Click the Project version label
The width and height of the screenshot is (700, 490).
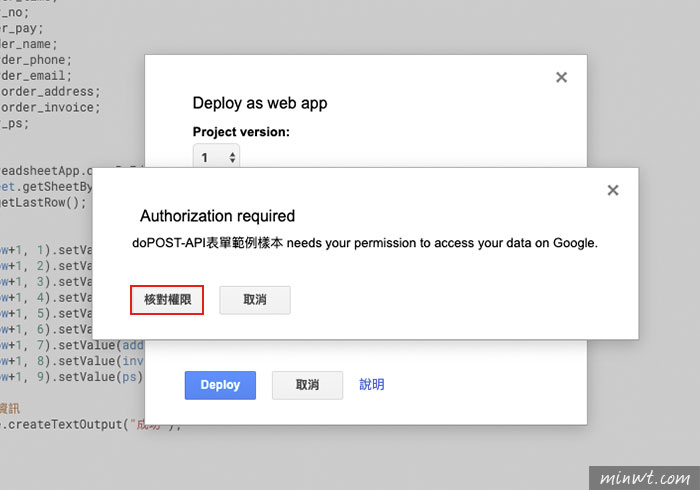tap(240, 131)
